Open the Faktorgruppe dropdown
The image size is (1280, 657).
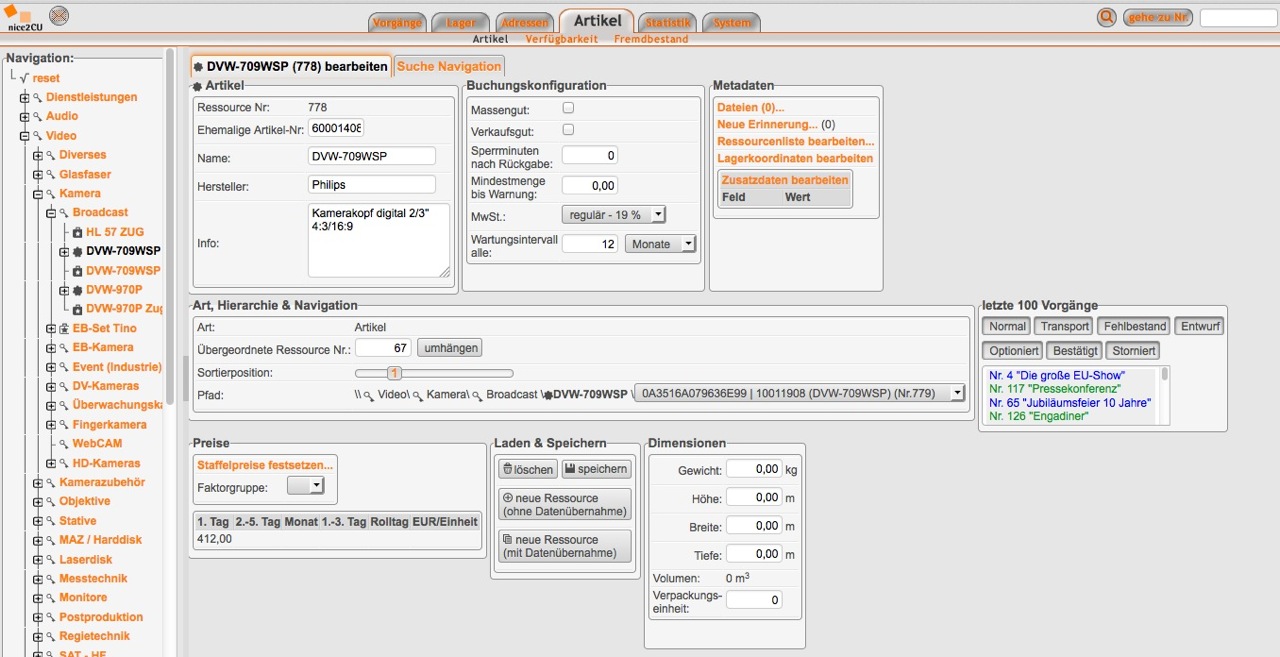pos(305,485)
